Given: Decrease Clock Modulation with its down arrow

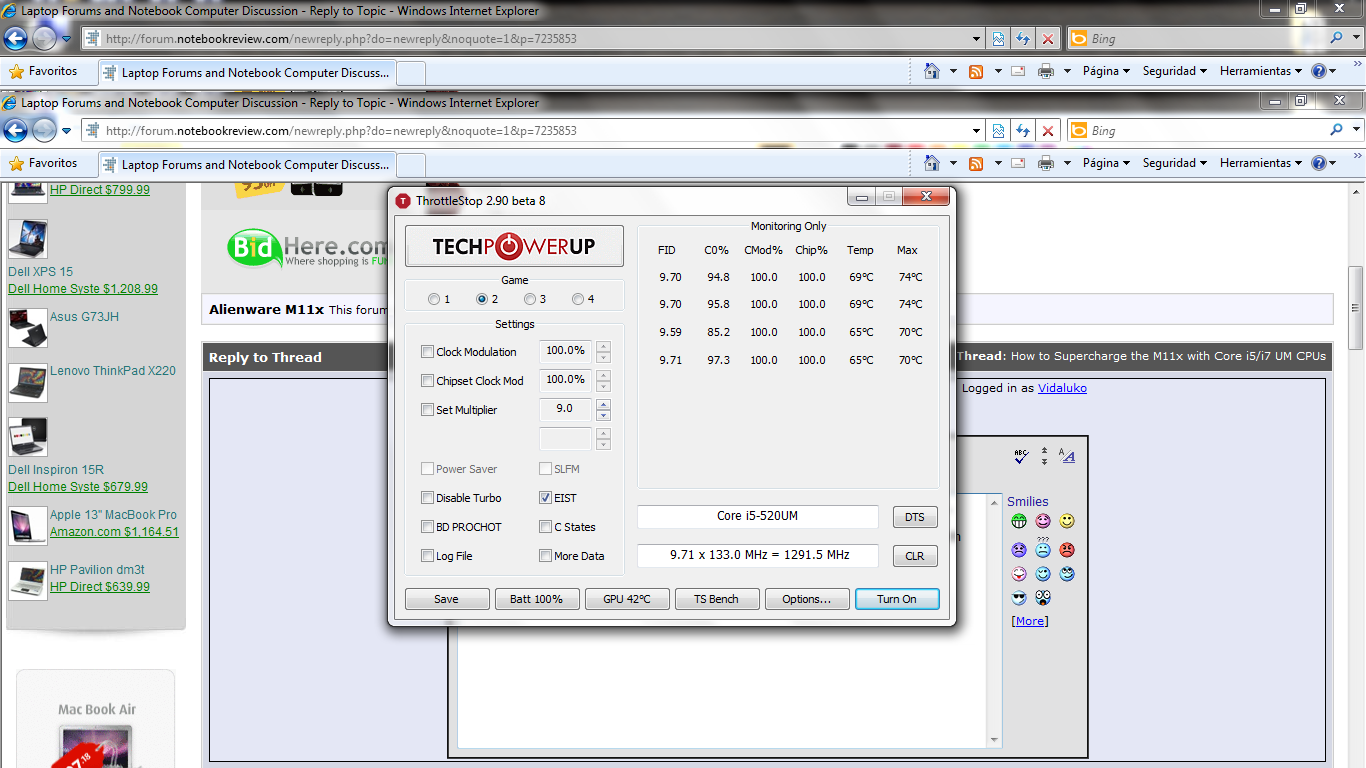Looking at the screenshot, I should (603, 358).
